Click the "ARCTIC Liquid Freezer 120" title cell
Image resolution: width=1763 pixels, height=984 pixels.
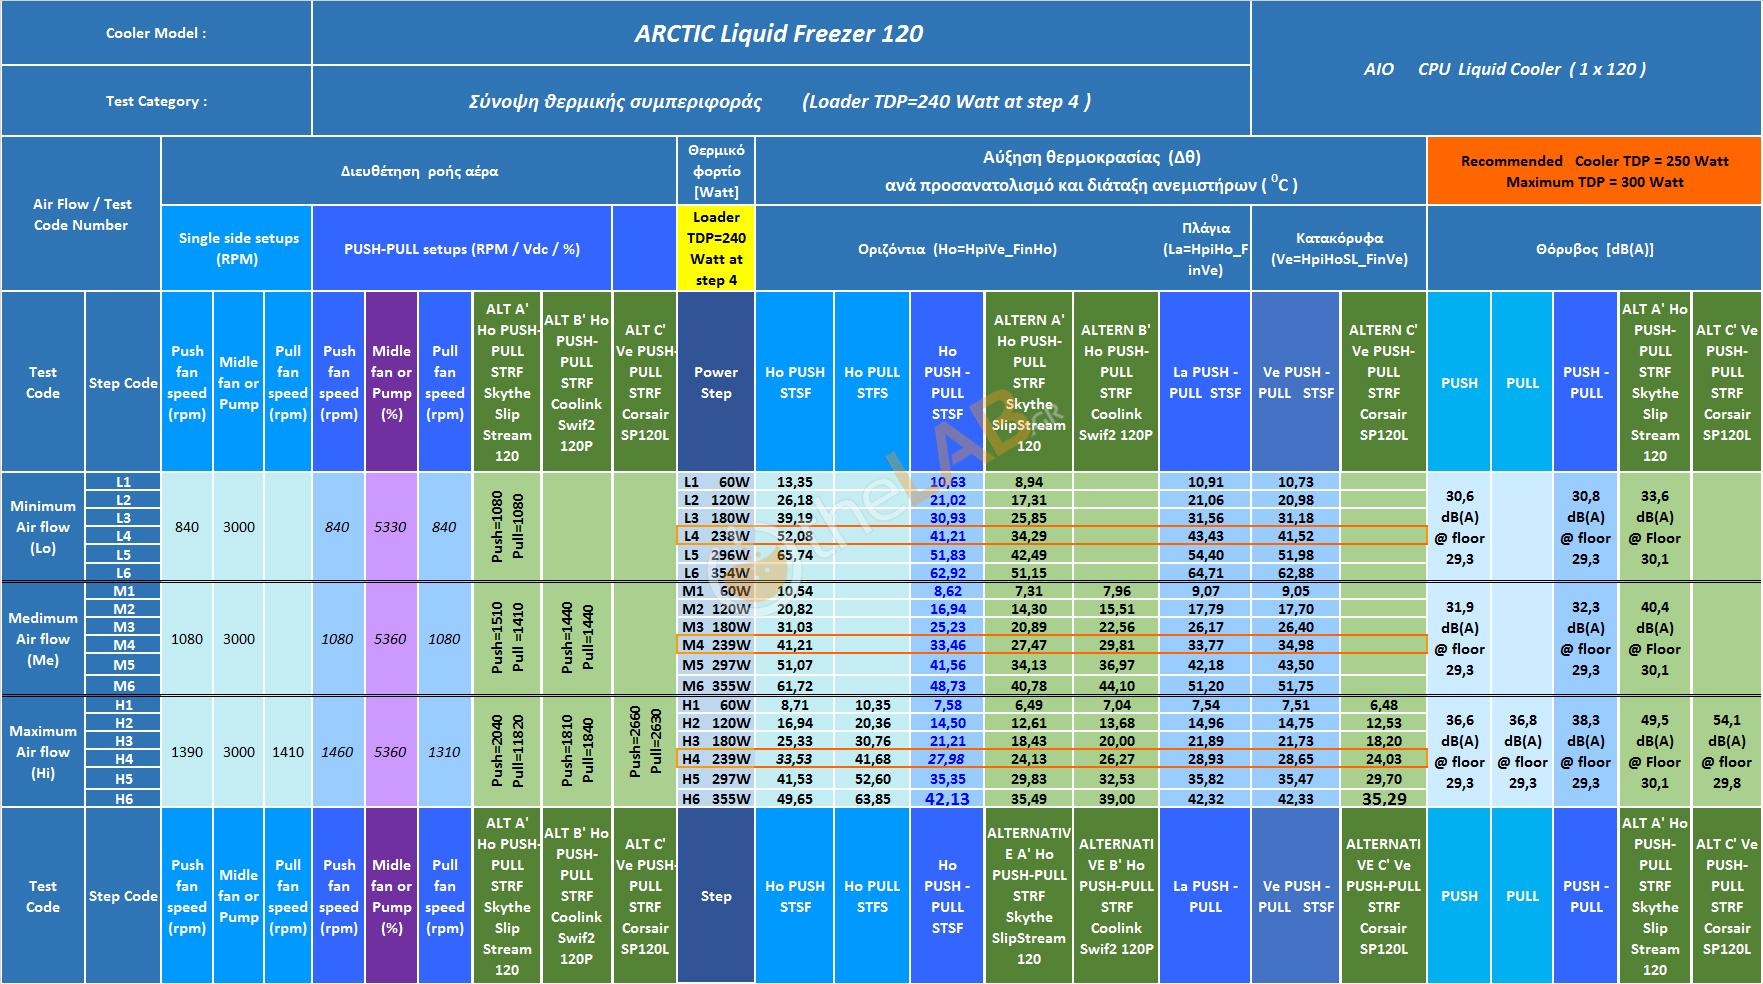781,33
